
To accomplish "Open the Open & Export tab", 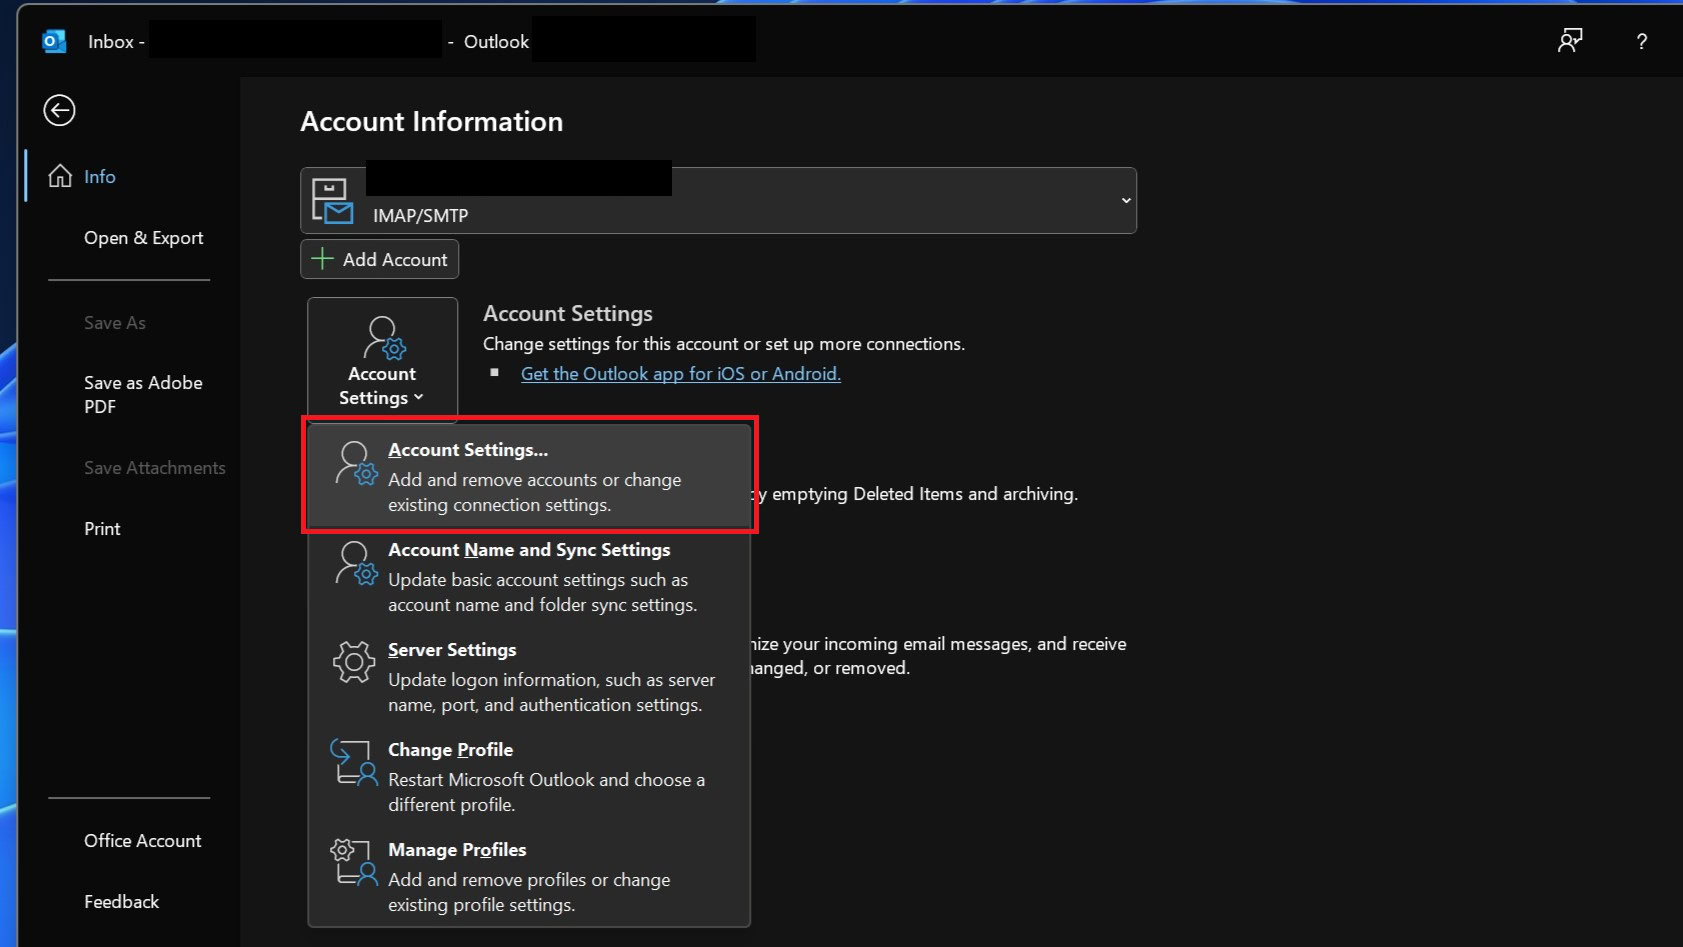I will [x=143, y=238].
